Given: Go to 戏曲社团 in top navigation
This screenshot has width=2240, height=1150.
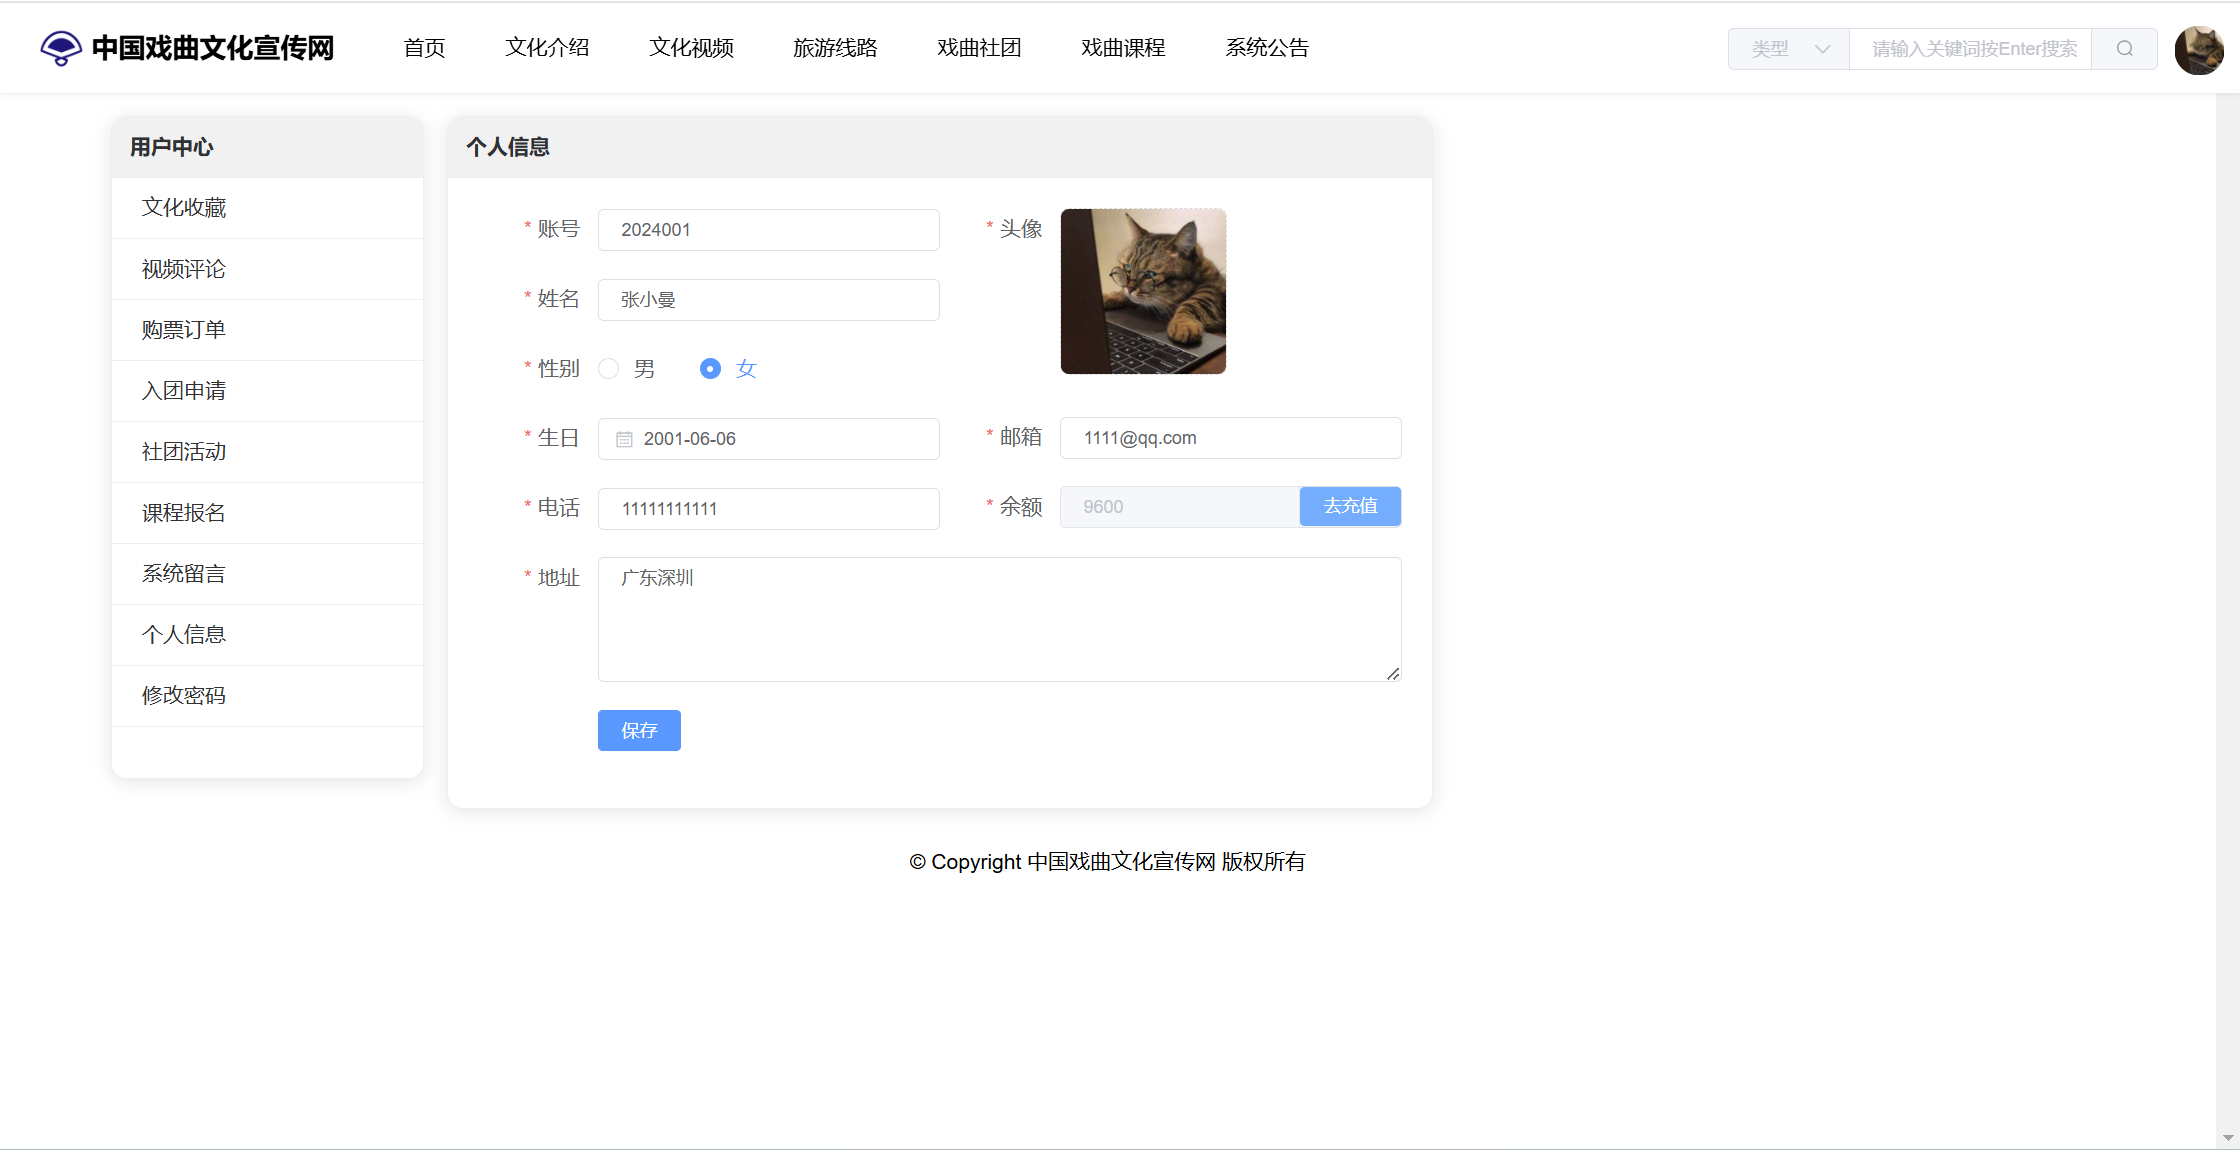Looking at the screenshot, I should coord(979,48).
